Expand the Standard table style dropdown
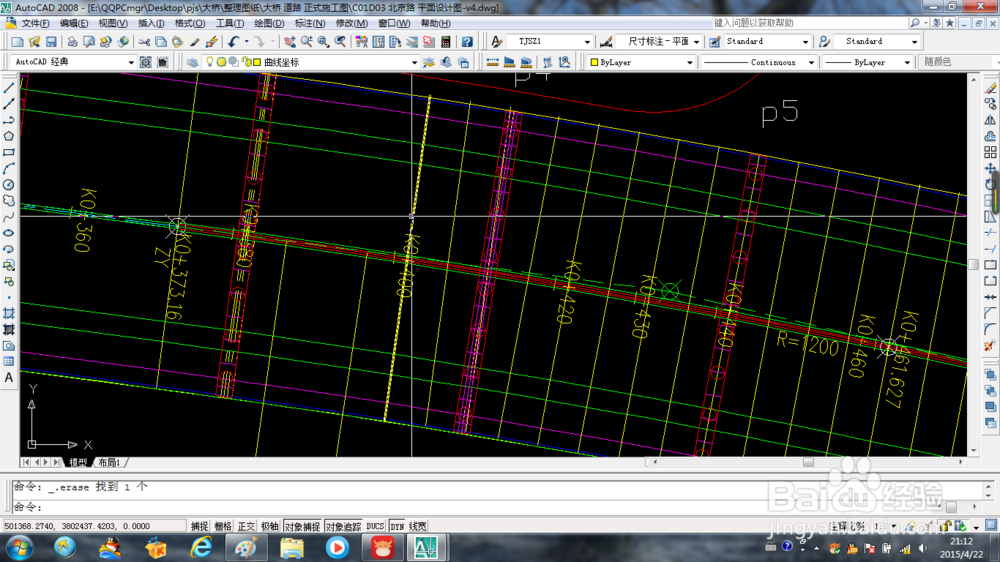The height and width of the screenshot is (562, 1000). 805,41
